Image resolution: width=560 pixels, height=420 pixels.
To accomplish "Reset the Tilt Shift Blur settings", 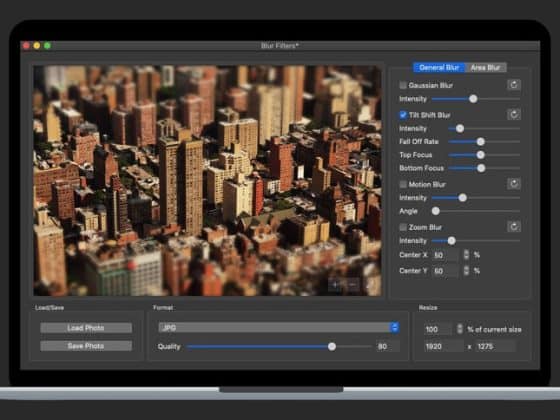I will click(x=514, y=115).
